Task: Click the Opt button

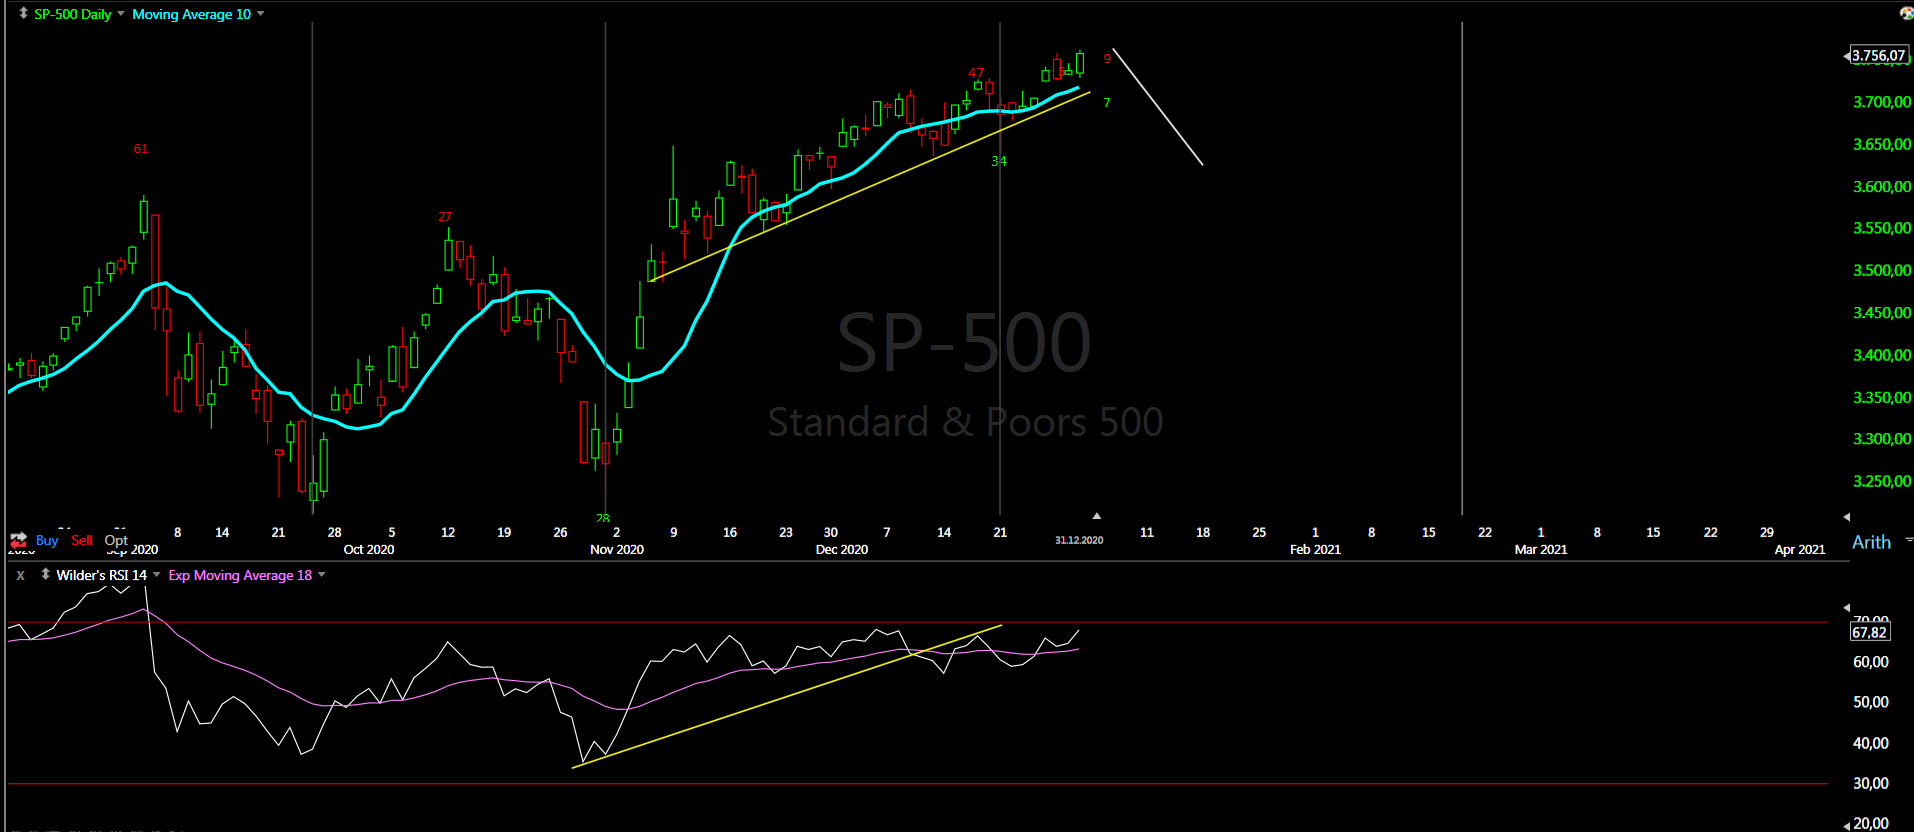Action: point(116,540)
